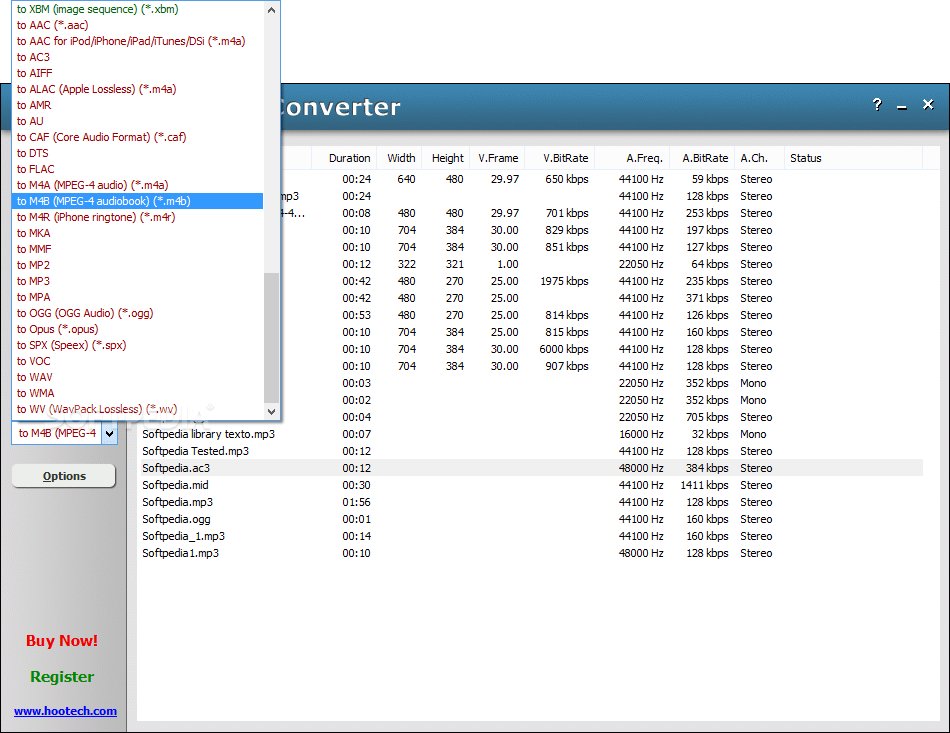Sort files by the Duration column header
Viewport: 950px width, 733px height.
348,157
